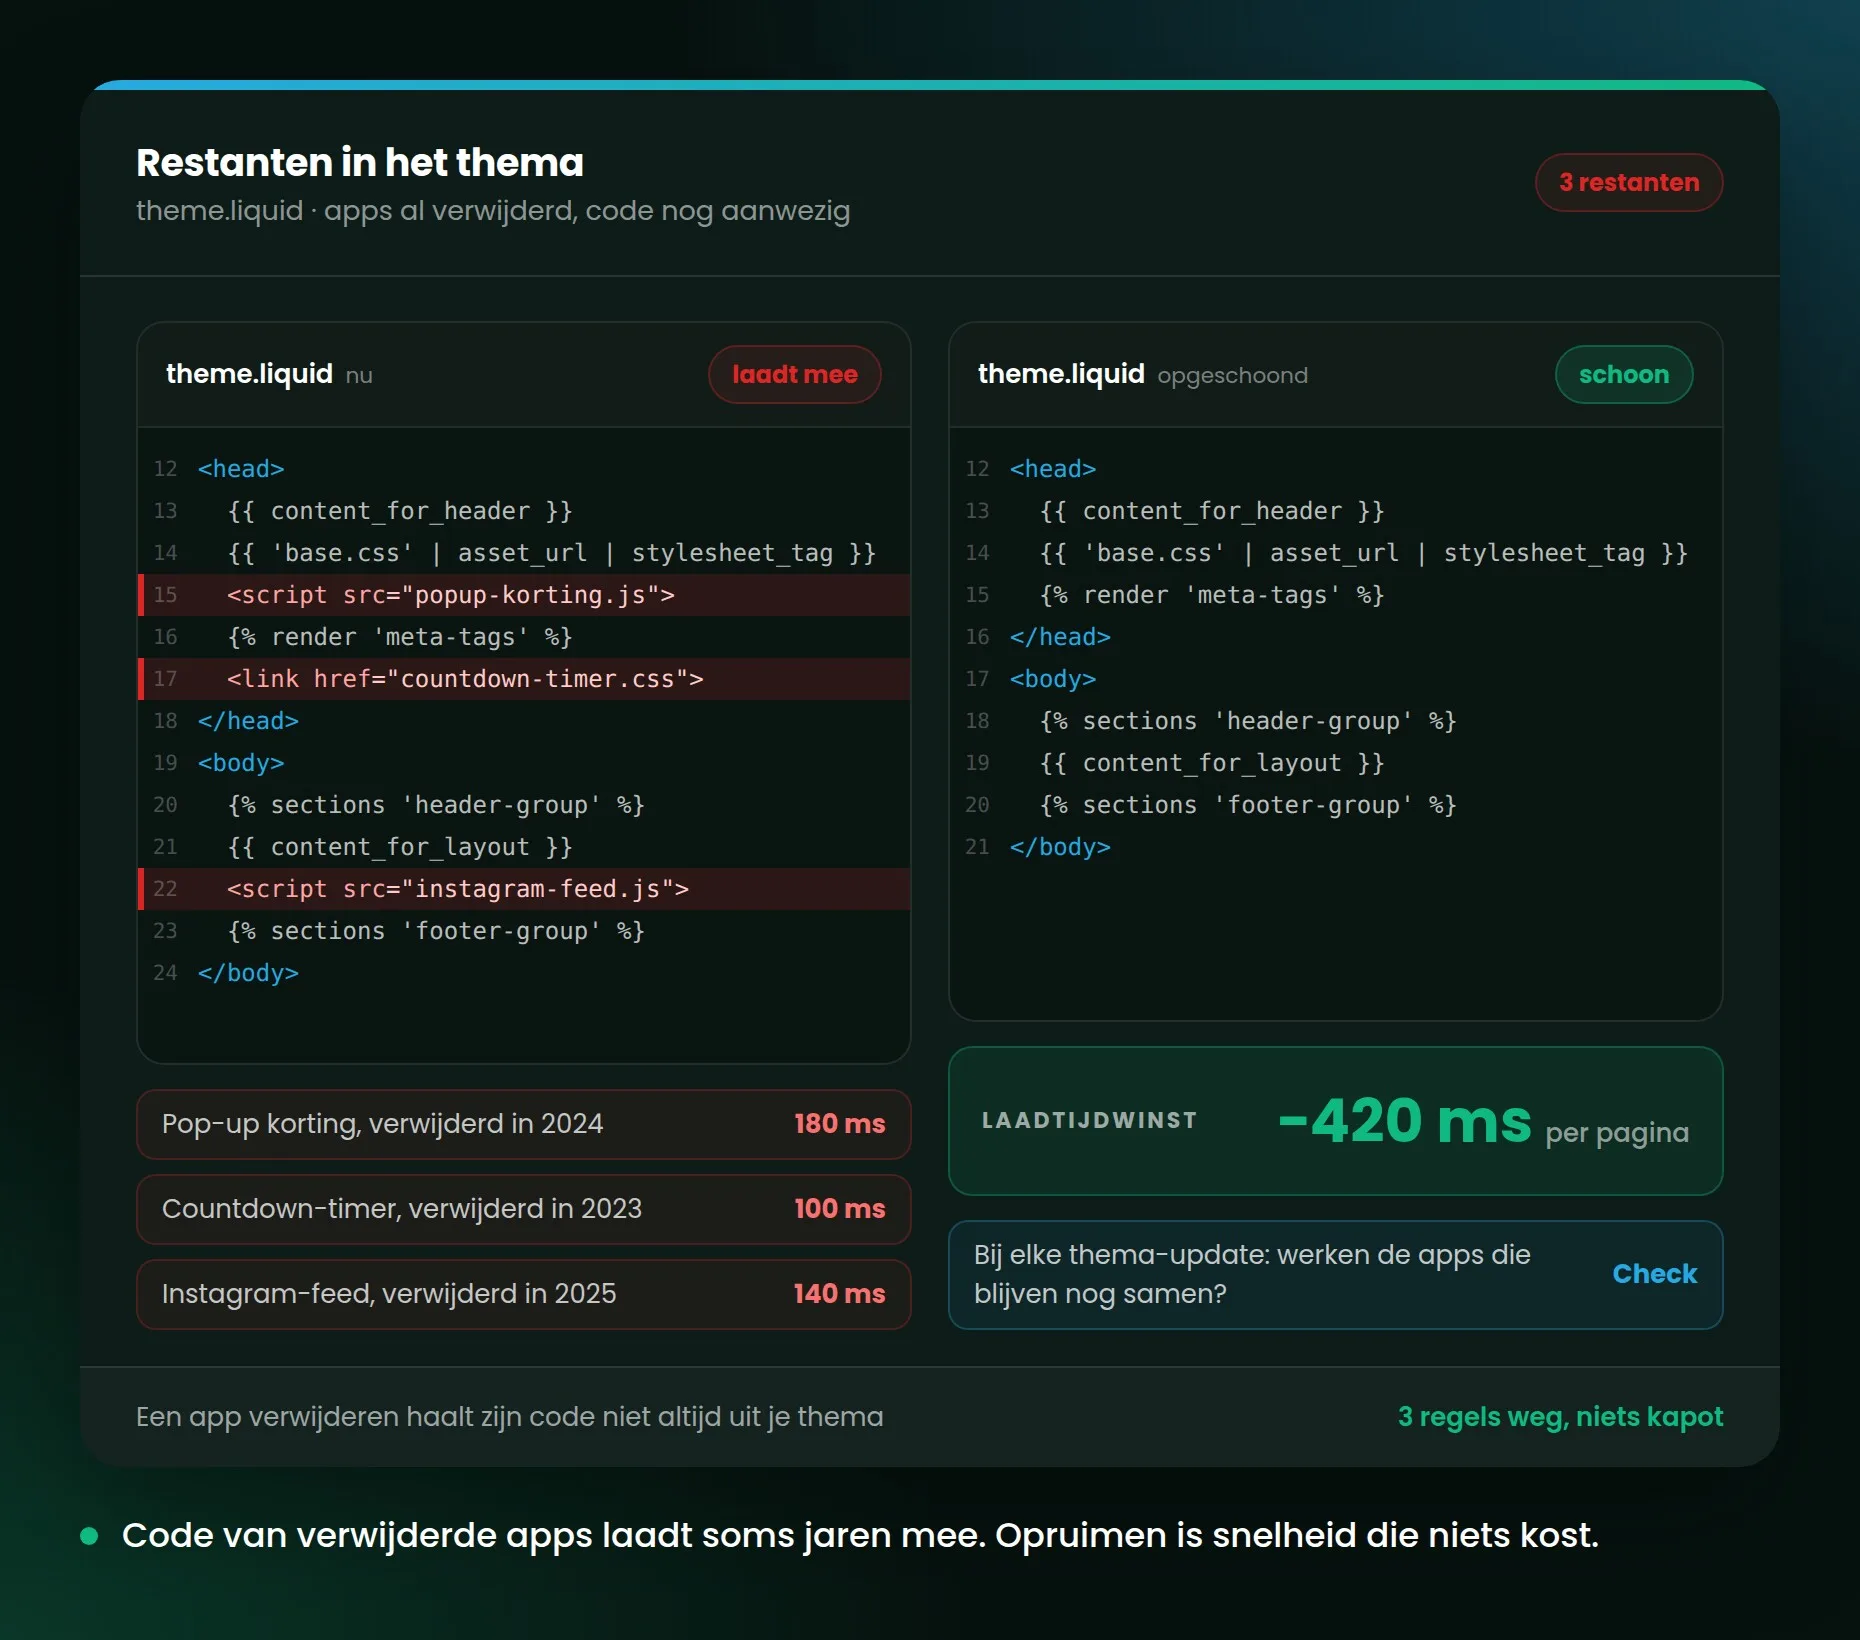
Task: Click the '180 ms' value
Action: click(839, 1124)
